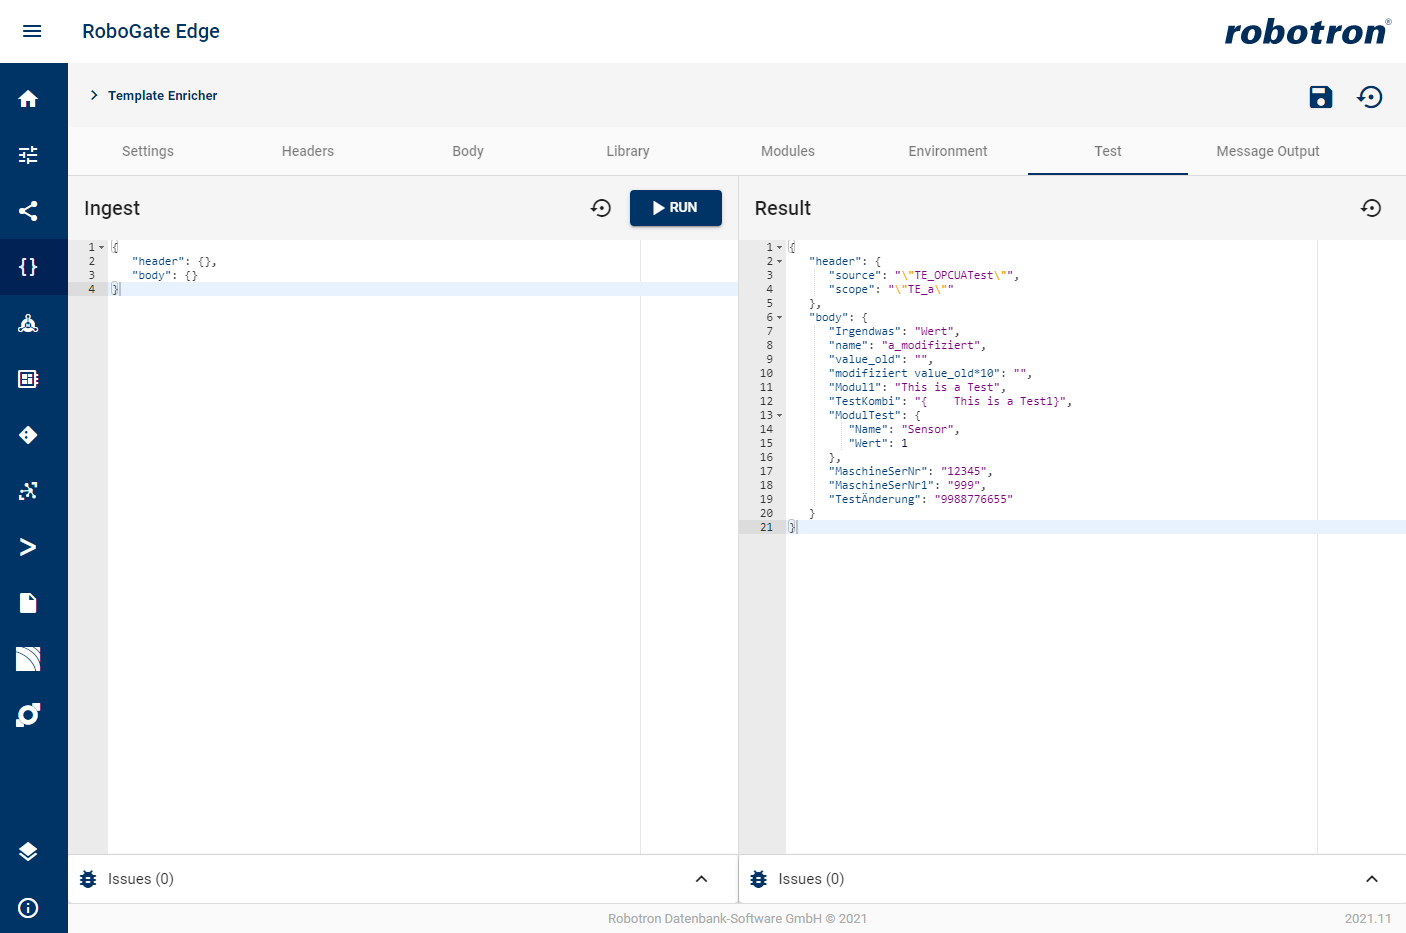The width and height of the screenshot is (1406, 933).
Task: Click the Ingest Issues bug icon
Action: point(88,879)
